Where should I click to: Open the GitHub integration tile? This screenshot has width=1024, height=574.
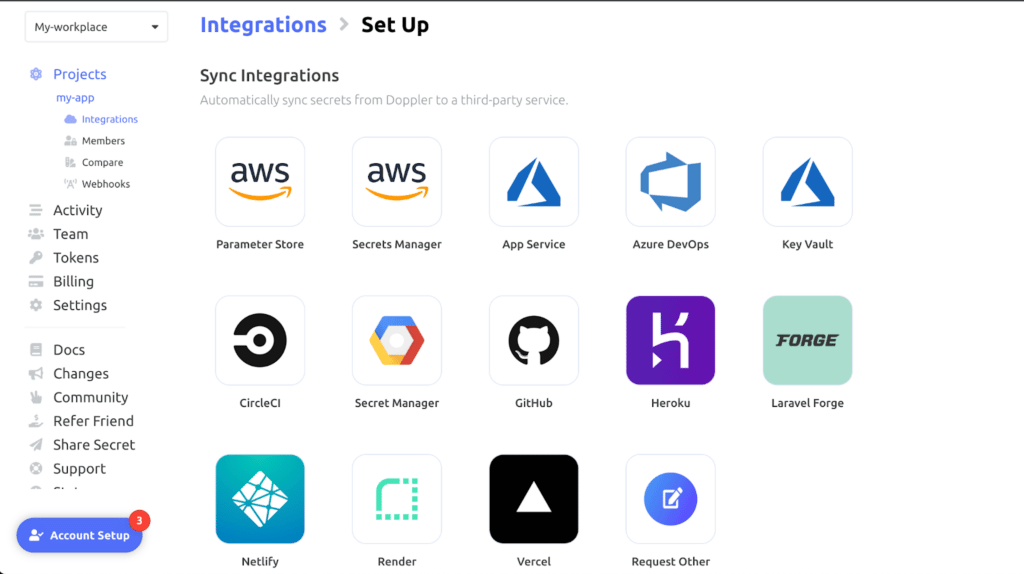[x=534, y=340]
